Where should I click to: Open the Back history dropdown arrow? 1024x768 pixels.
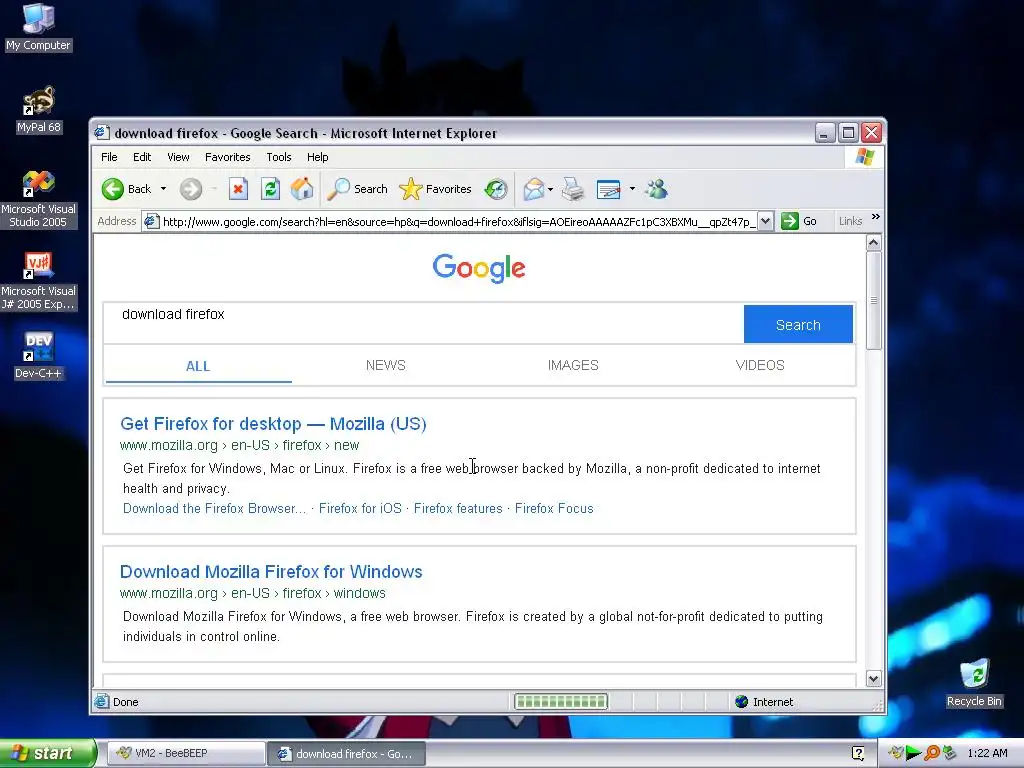[163, 189]
